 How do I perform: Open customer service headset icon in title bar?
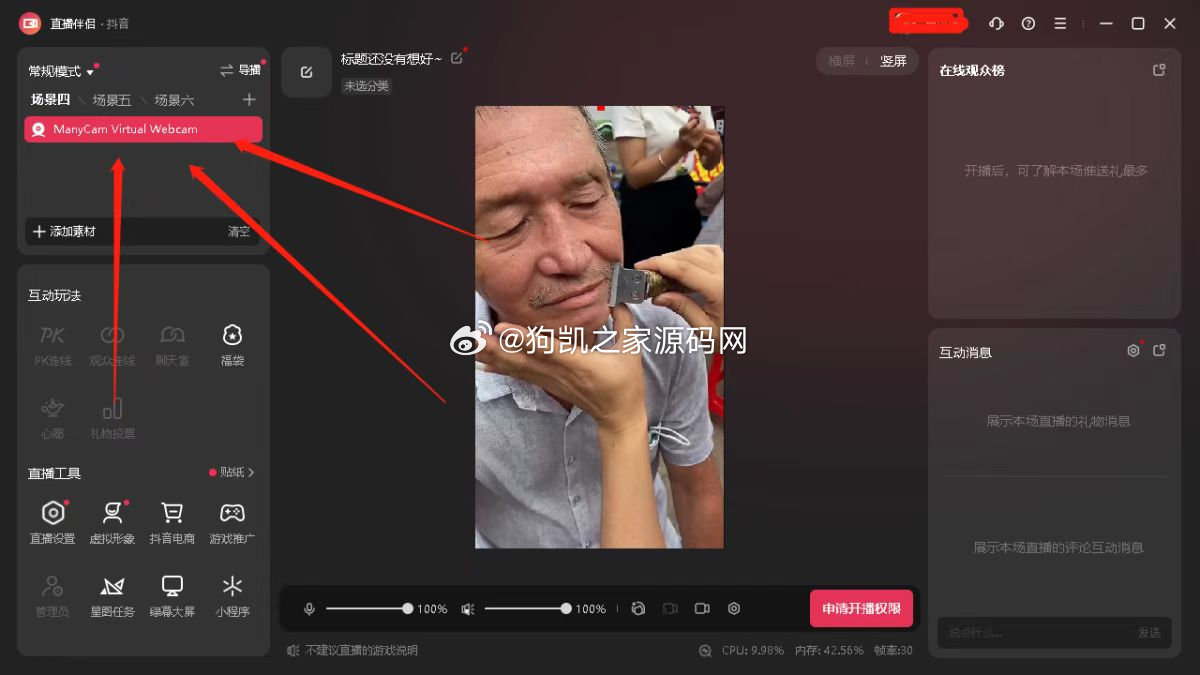(996, 23)
